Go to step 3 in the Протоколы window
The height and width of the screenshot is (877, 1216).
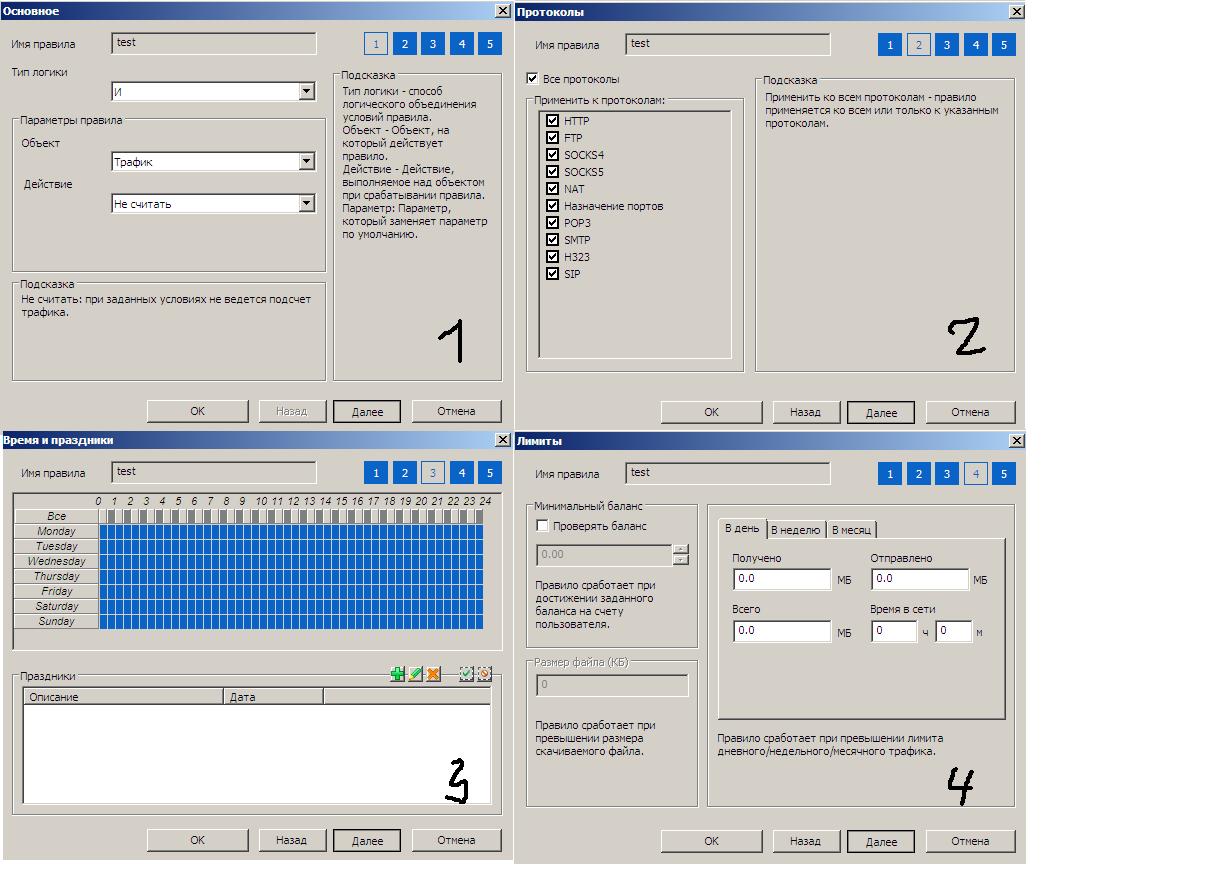(947, 45)
